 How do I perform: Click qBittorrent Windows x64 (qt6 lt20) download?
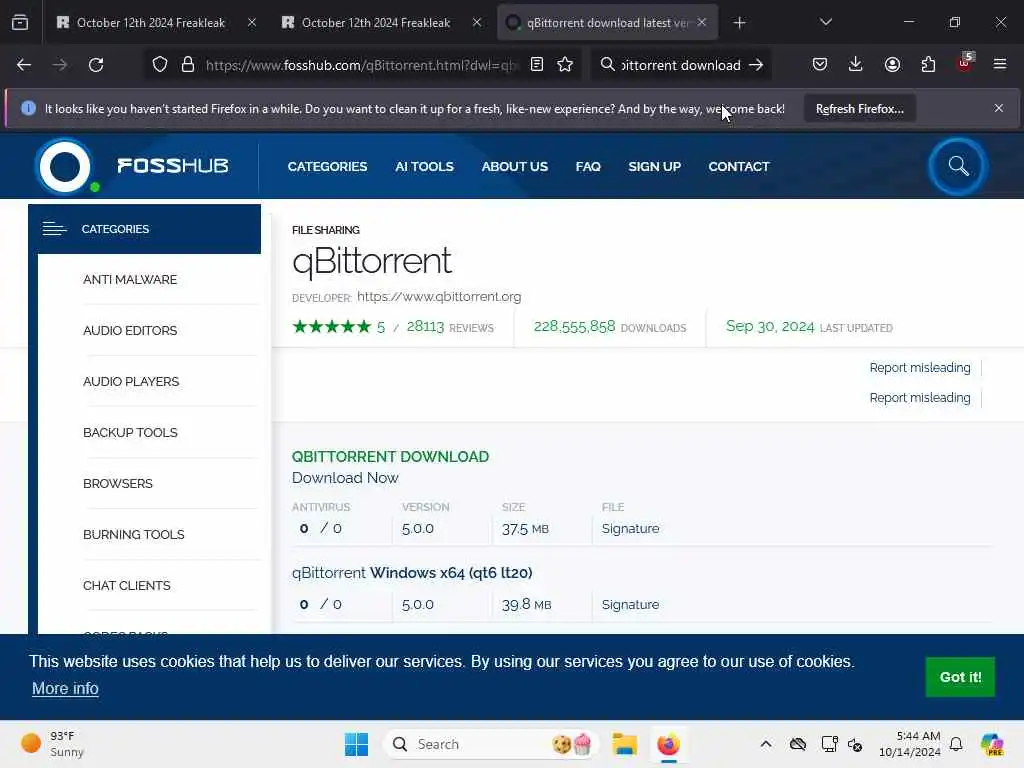[412, 573]
